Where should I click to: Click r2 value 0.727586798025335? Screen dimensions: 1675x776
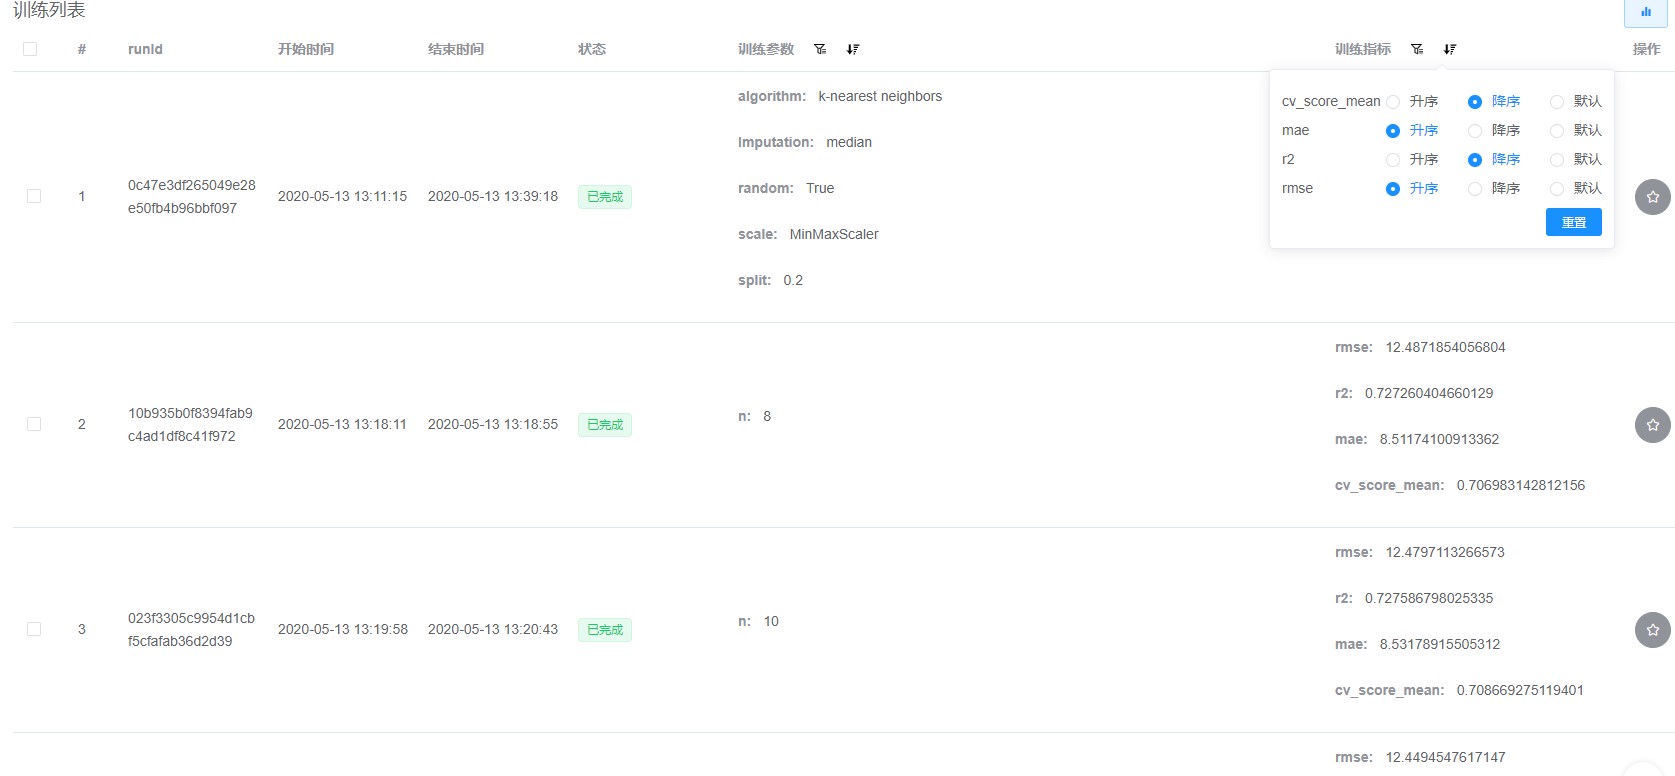click(x=1429, y=599)
